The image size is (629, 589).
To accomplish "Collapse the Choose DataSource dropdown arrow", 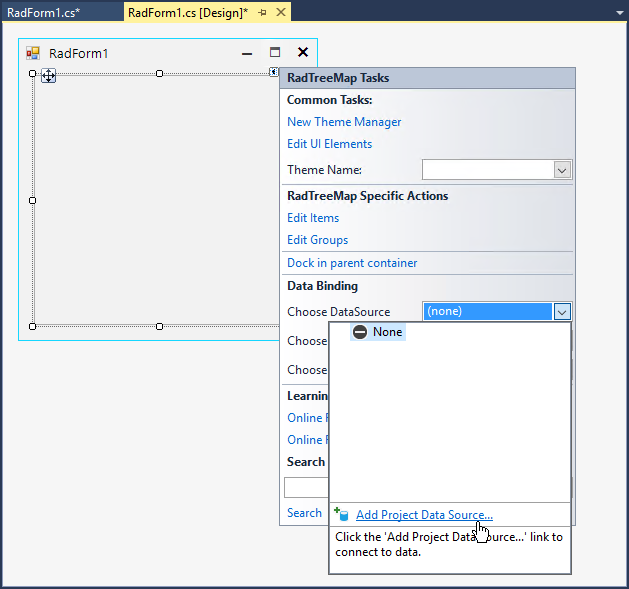I will tap(562, 312).
